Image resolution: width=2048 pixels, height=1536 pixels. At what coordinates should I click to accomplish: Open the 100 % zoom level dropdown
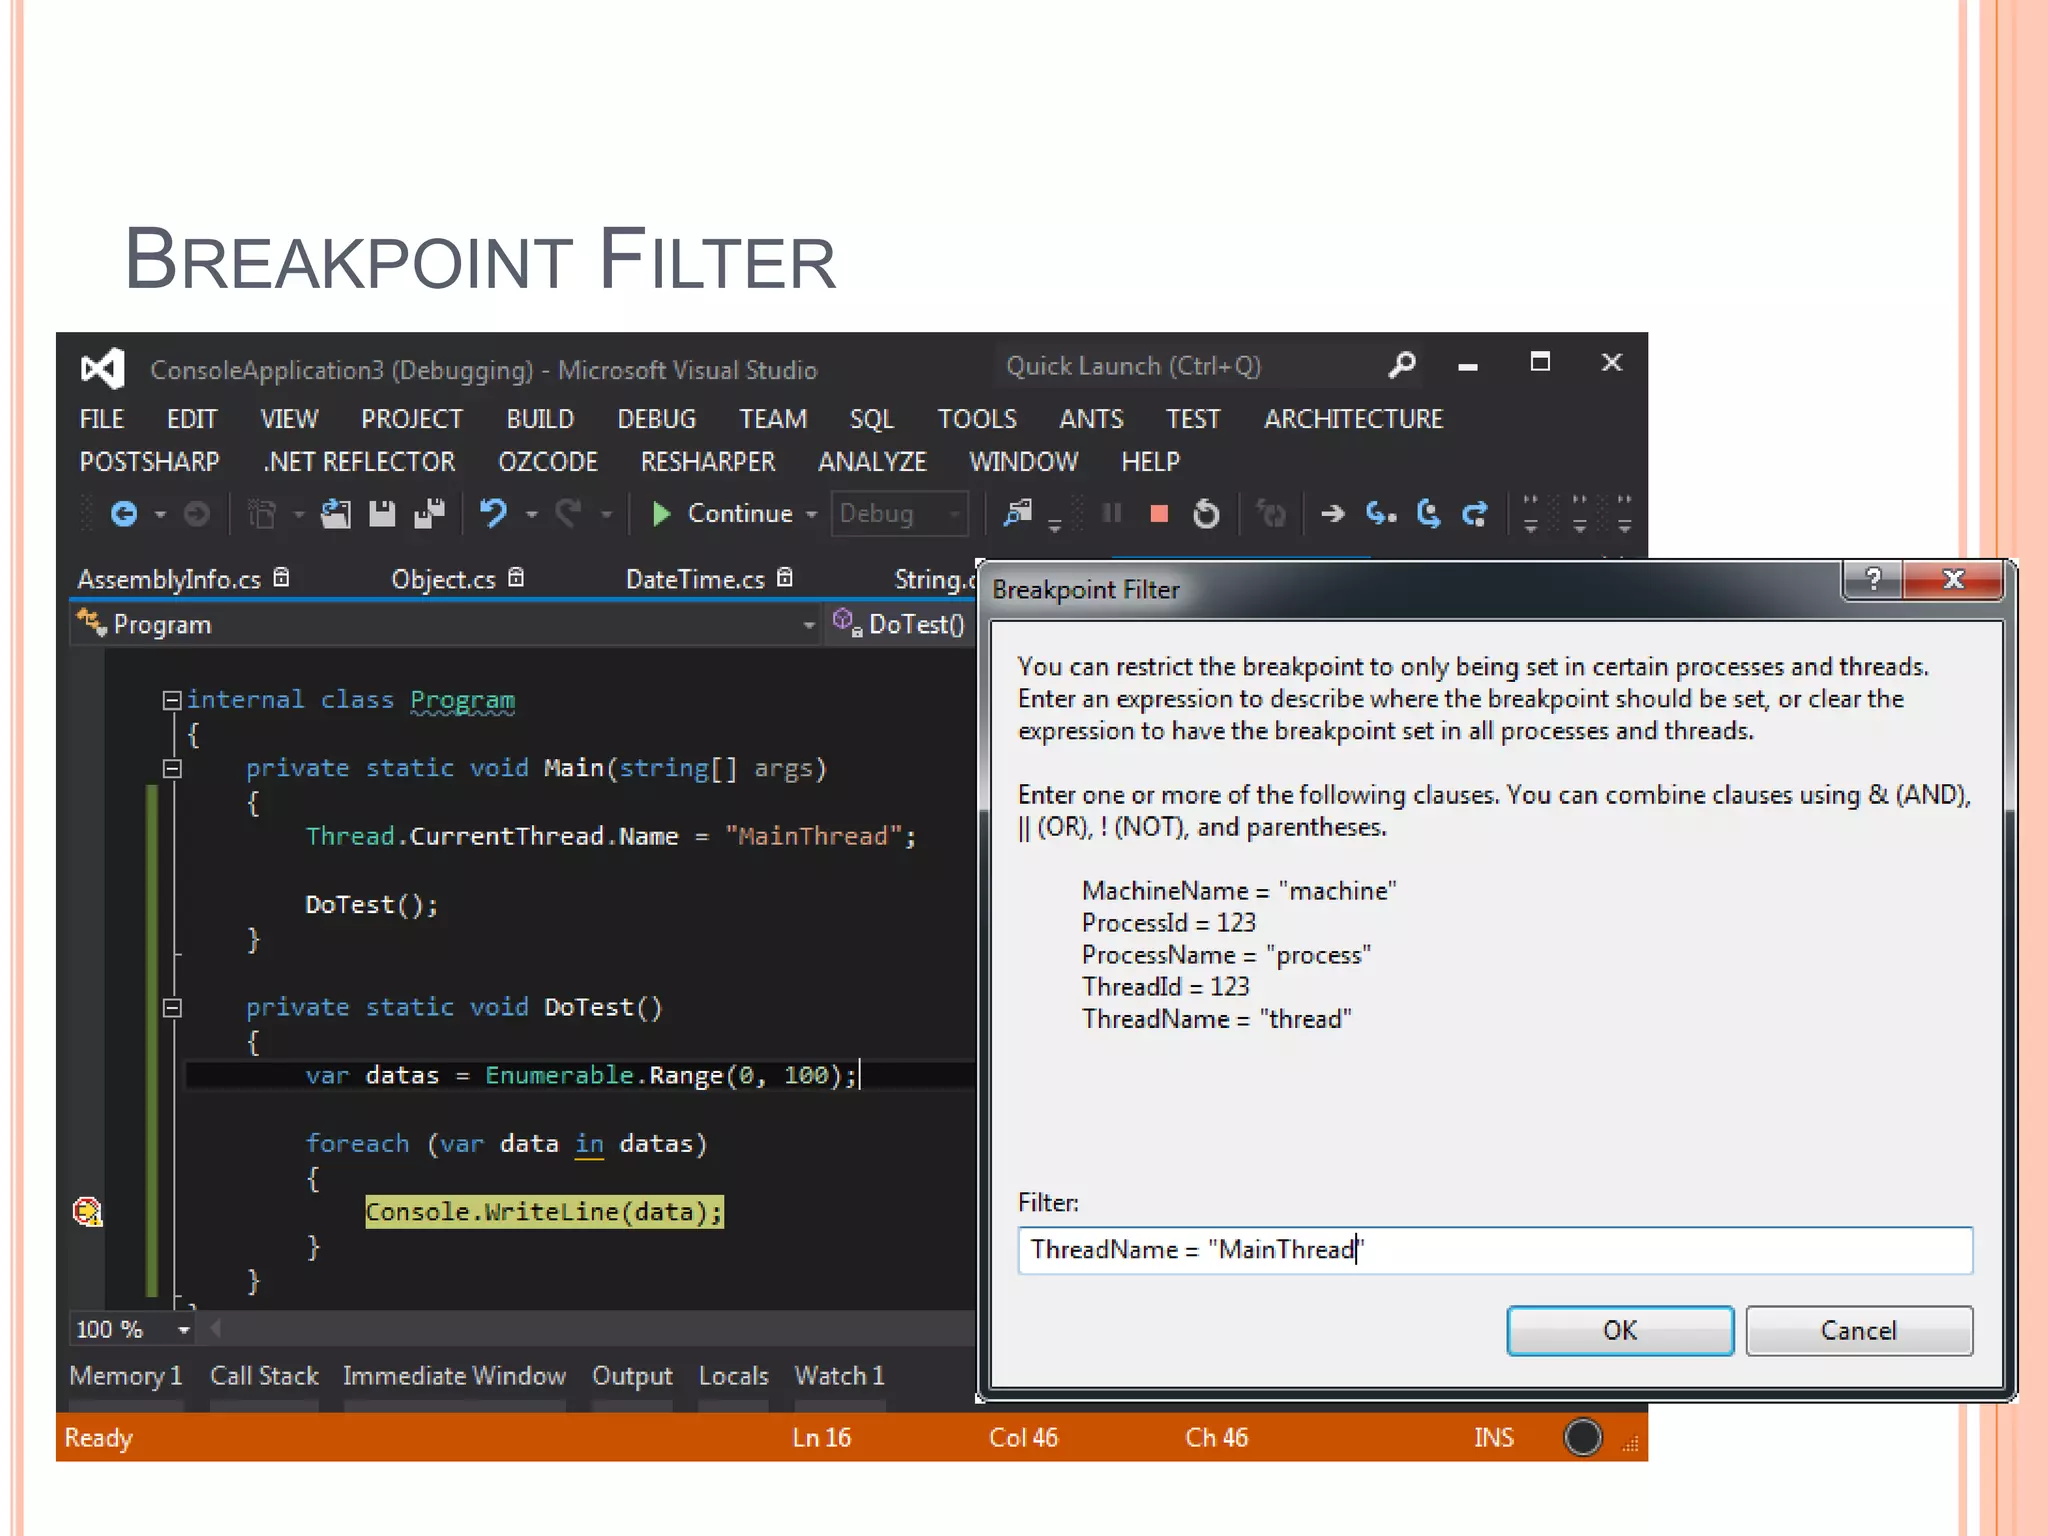[x=184, y=1330]
